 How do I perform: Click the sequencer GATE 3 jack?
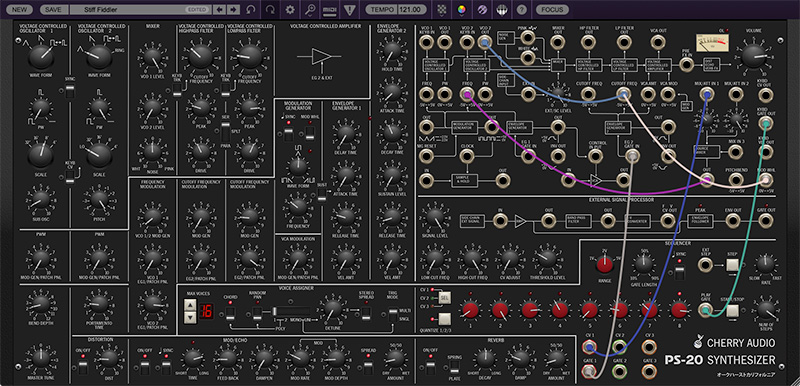pos(649,373)
